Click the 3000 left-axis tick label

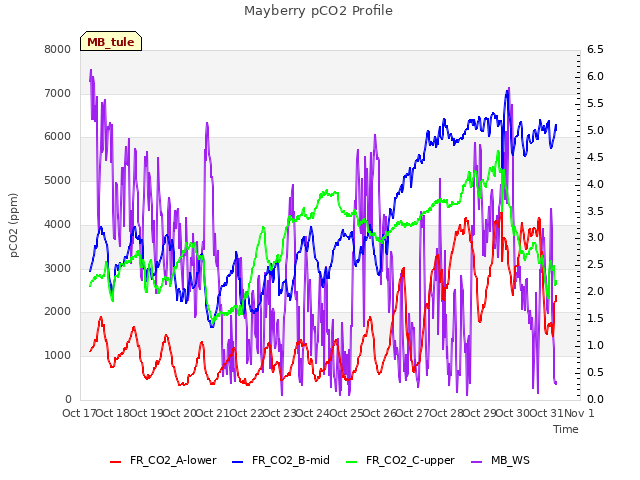click(58, 268)
